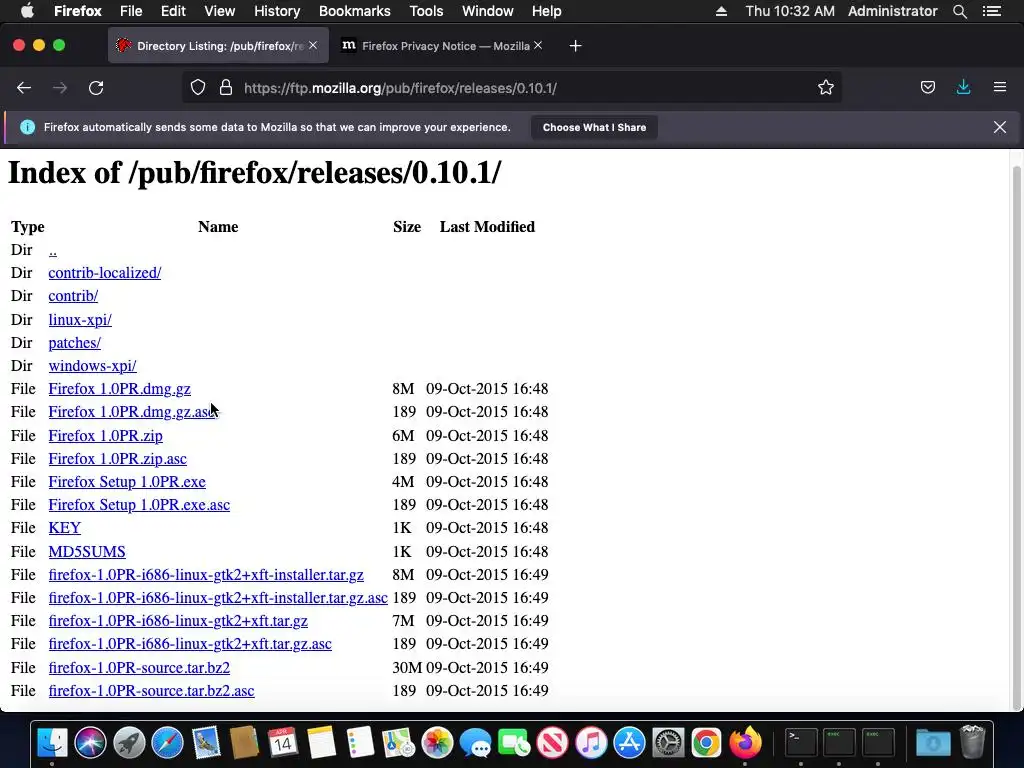This screenshot has height=768, width=1024.
Task: Open the Firefox downloads panel
Action: pos(963,88)
